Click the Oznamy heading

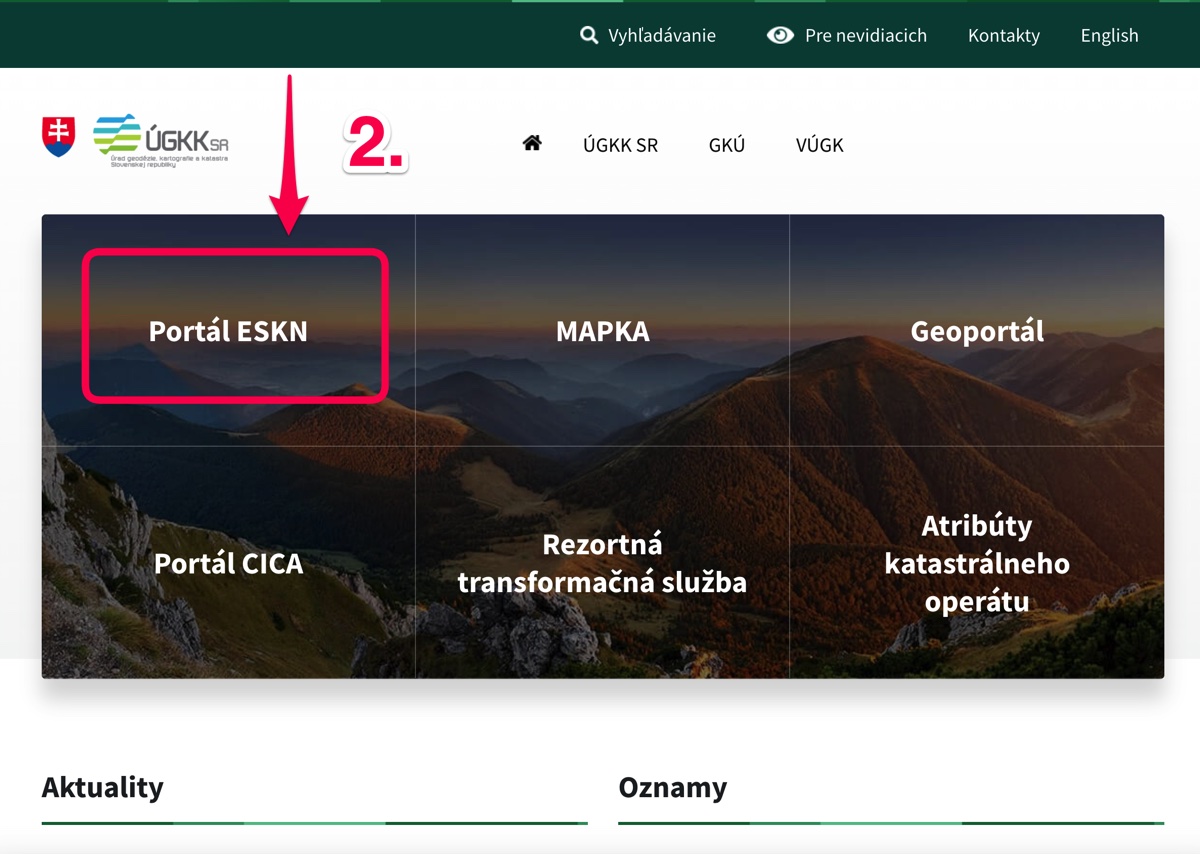[x=673, y=787]
